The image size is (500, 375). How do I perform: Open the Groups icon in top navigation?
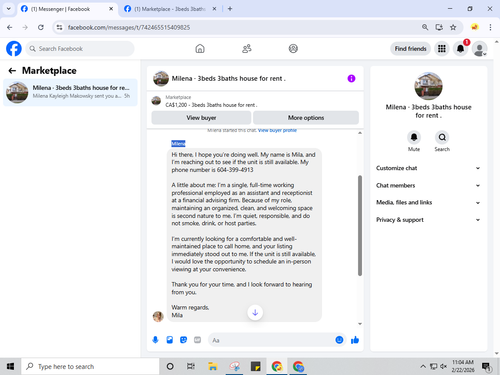click(293, 49)
